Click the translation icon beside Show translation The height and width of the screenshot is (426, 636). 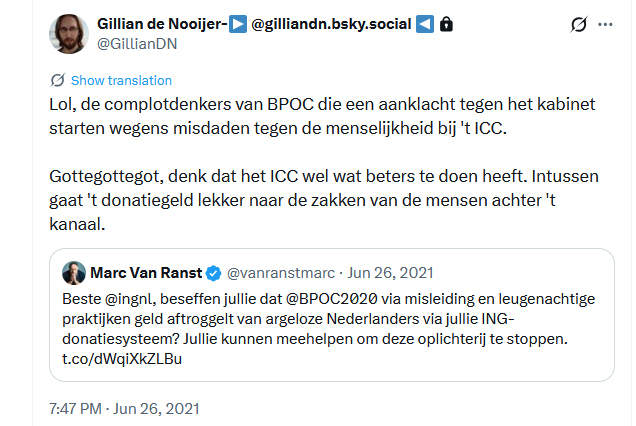57,80
